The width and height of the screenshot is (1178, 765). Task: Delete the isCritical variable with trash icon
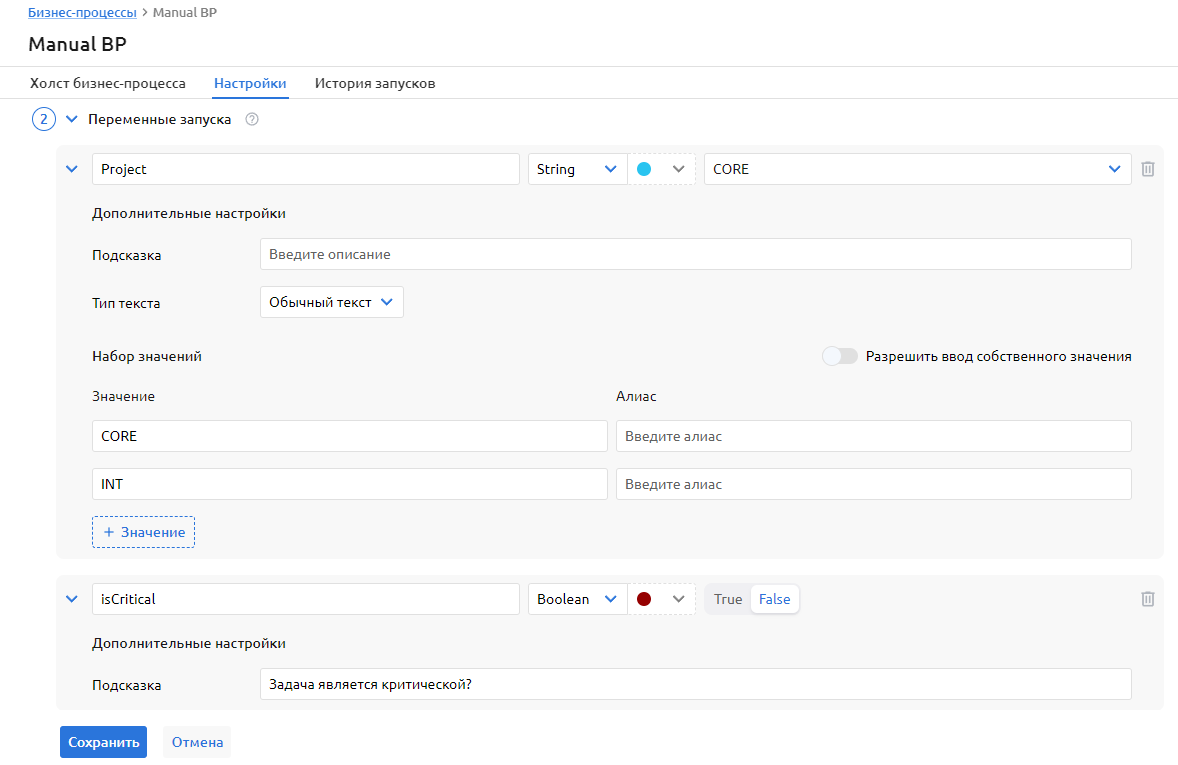click(x=1148, y=599)
